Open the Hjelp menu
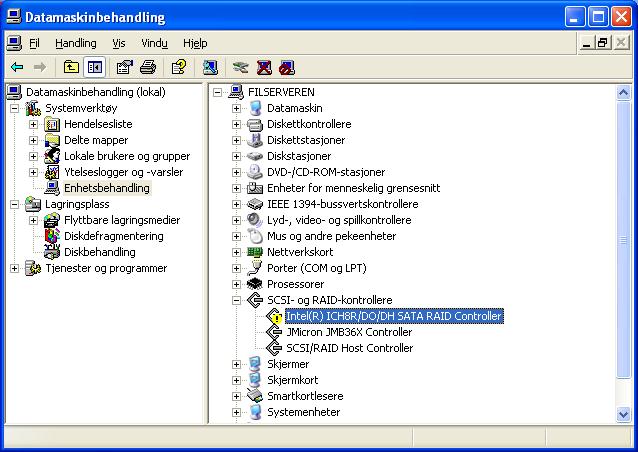The image size is (638, 452). tap(195, 43)
